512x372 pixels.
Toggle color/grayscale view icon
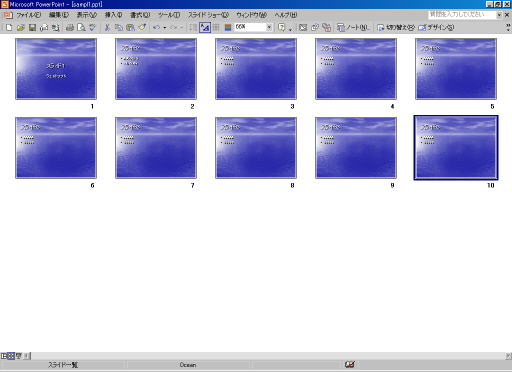[228, 27]
